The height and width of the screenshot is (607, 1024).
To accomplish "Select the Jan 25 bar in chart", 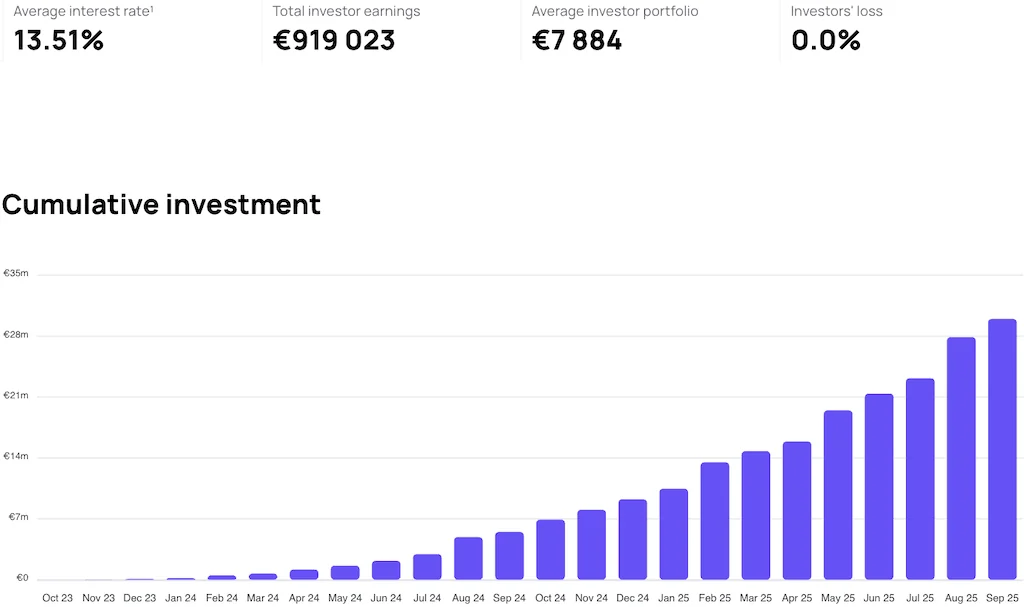I will [674, 534].
